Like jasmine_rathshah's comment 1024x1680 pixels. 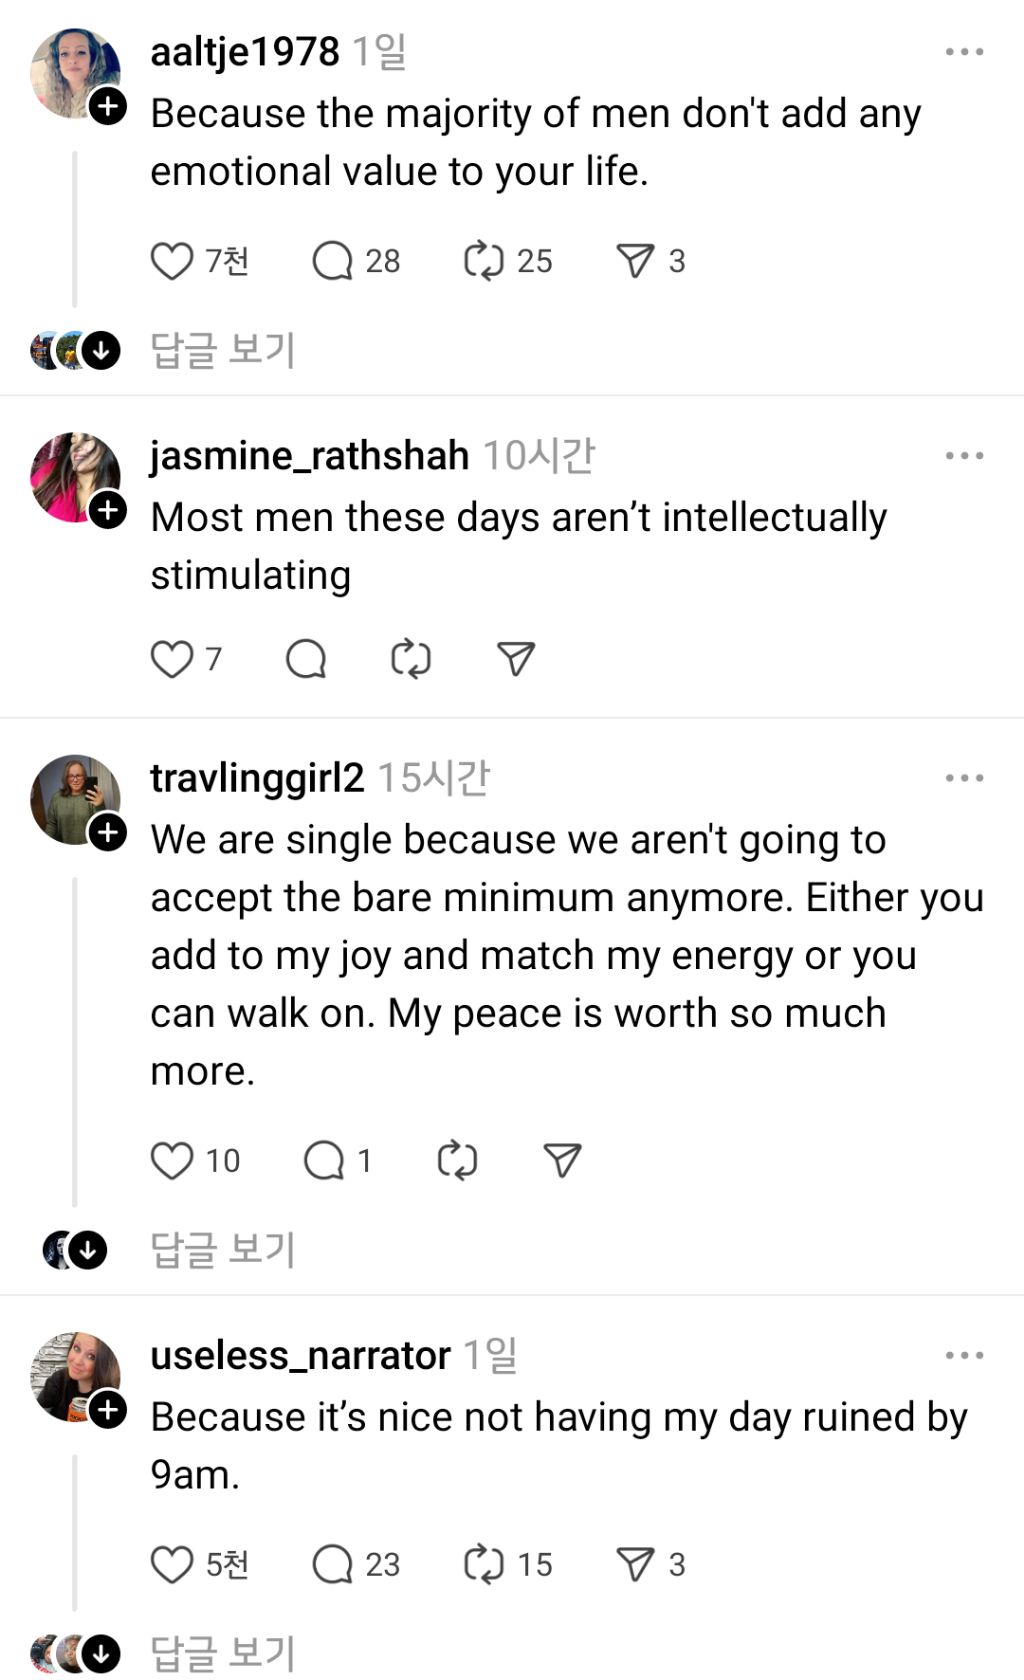tap(171, 659)
